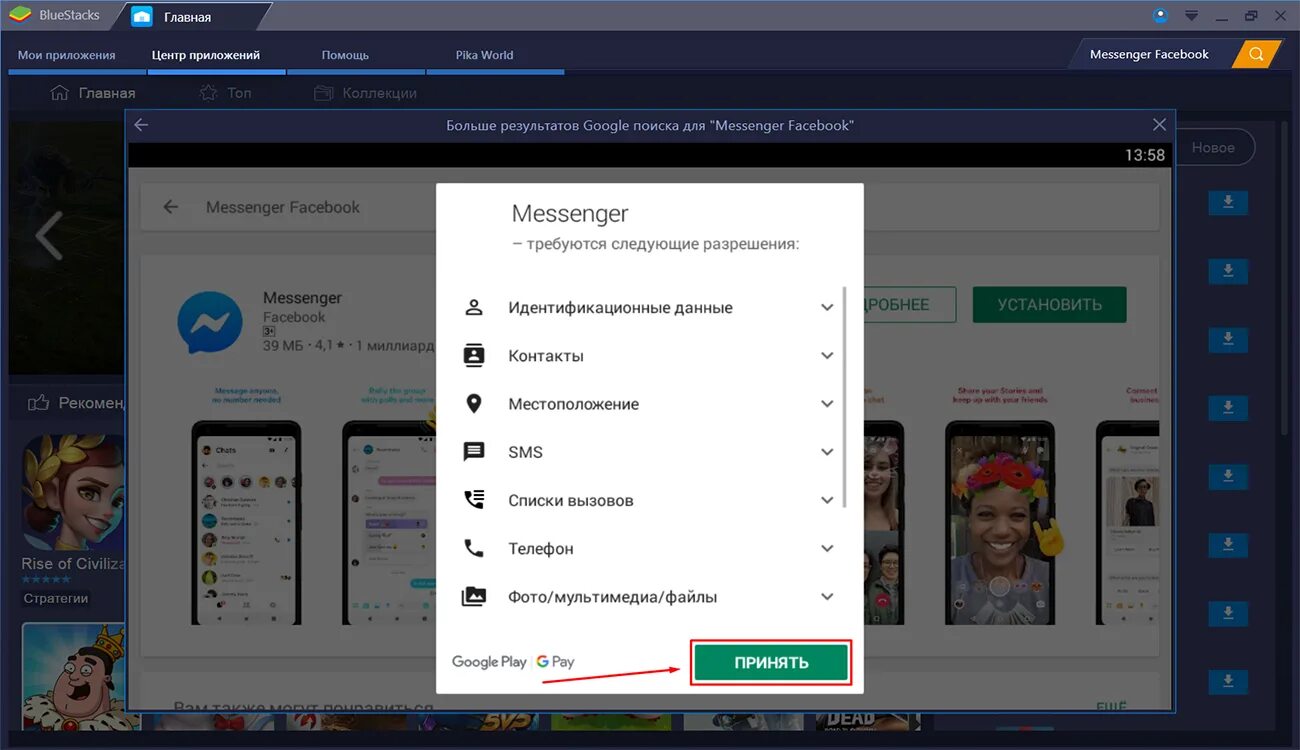Click the permissions dialog scrollbar
1300x750 pixels.
[x=845, y=397]
